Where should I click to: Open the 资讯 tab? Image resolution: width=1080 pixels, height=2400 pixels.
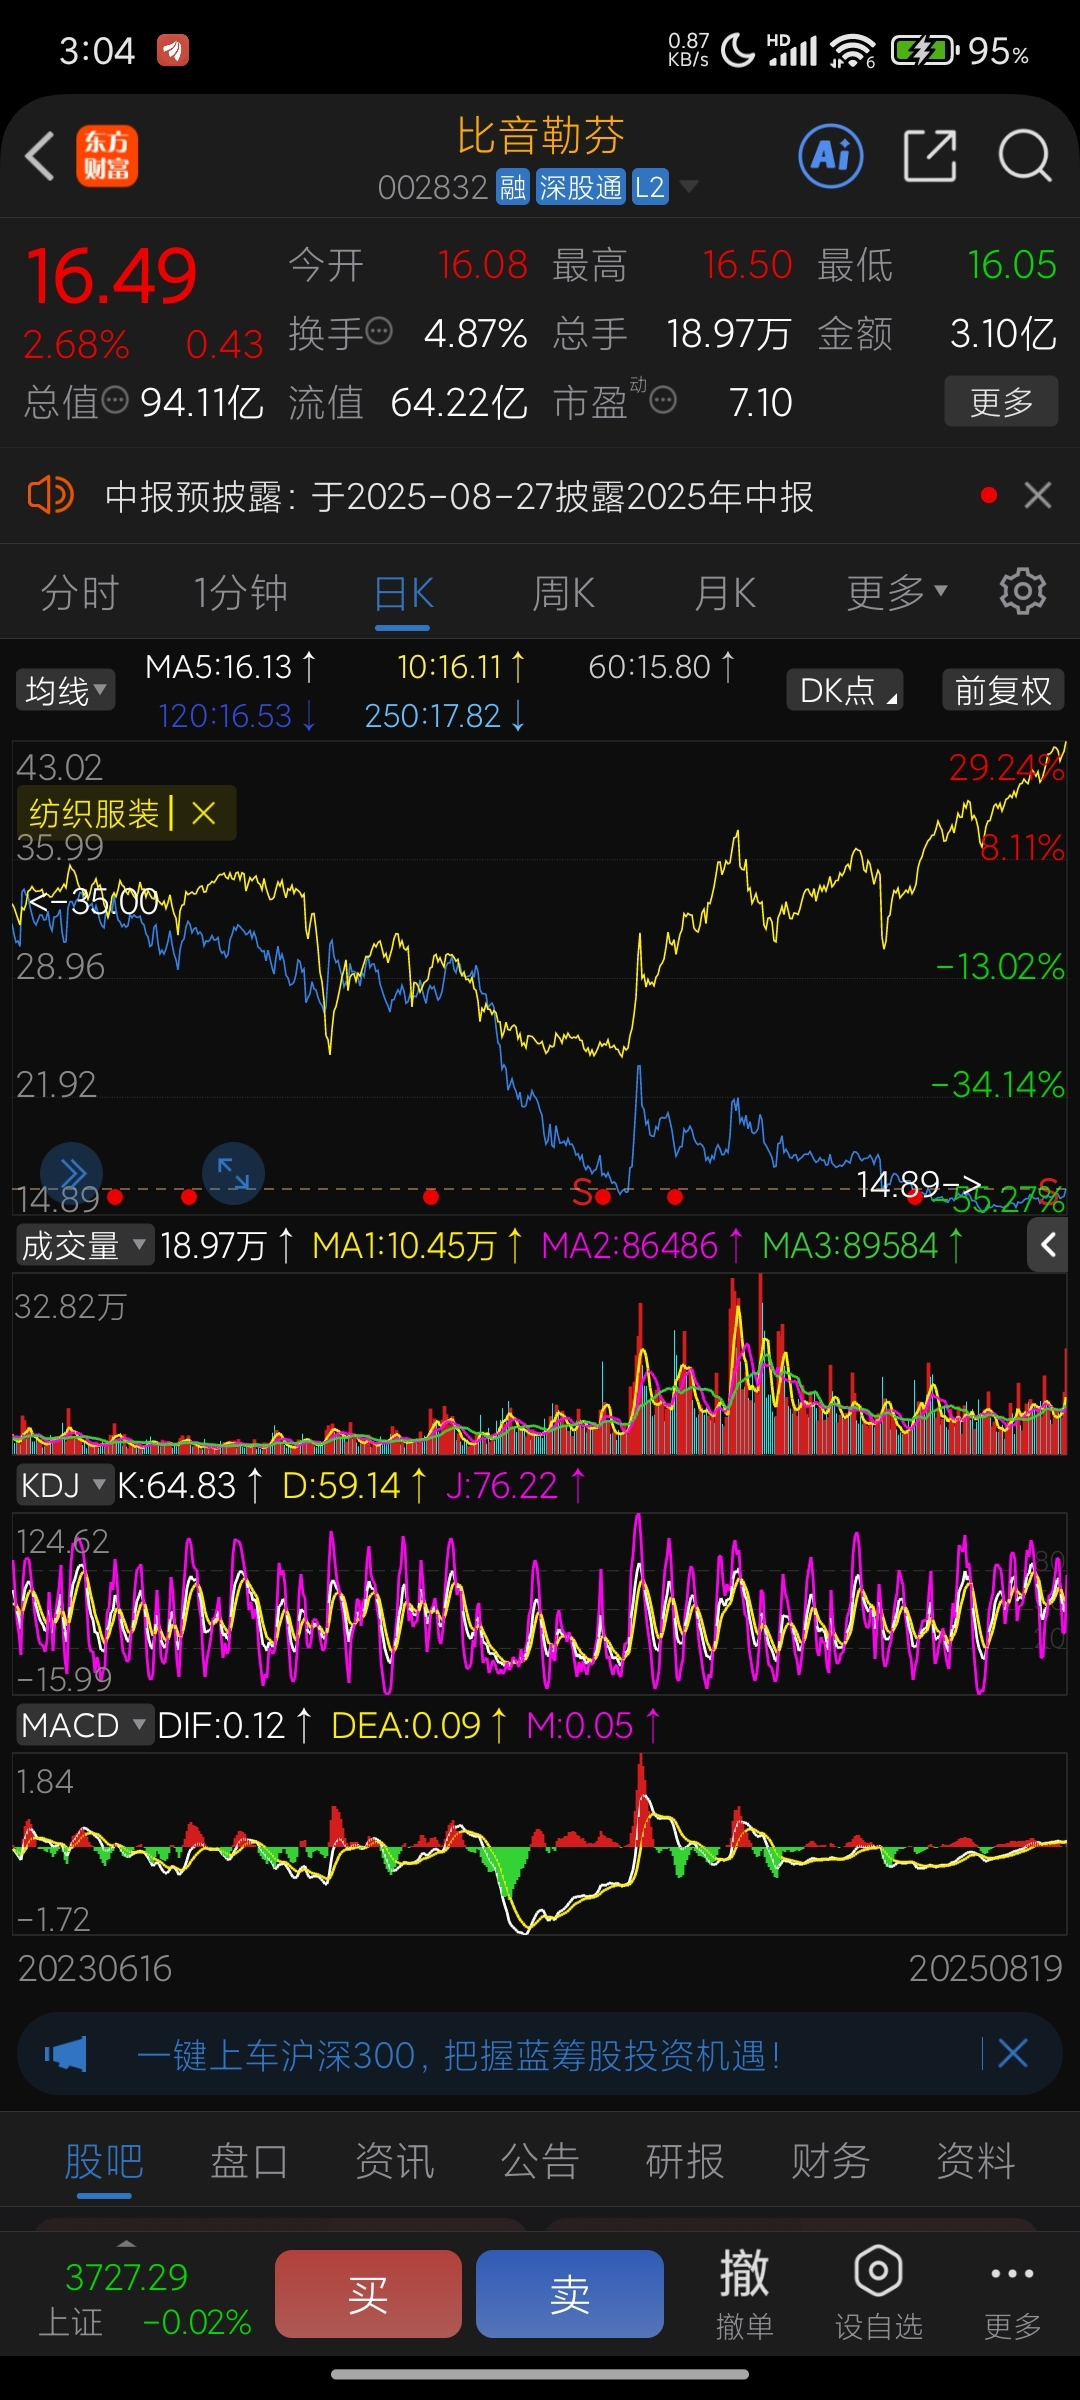(395, 2161)
